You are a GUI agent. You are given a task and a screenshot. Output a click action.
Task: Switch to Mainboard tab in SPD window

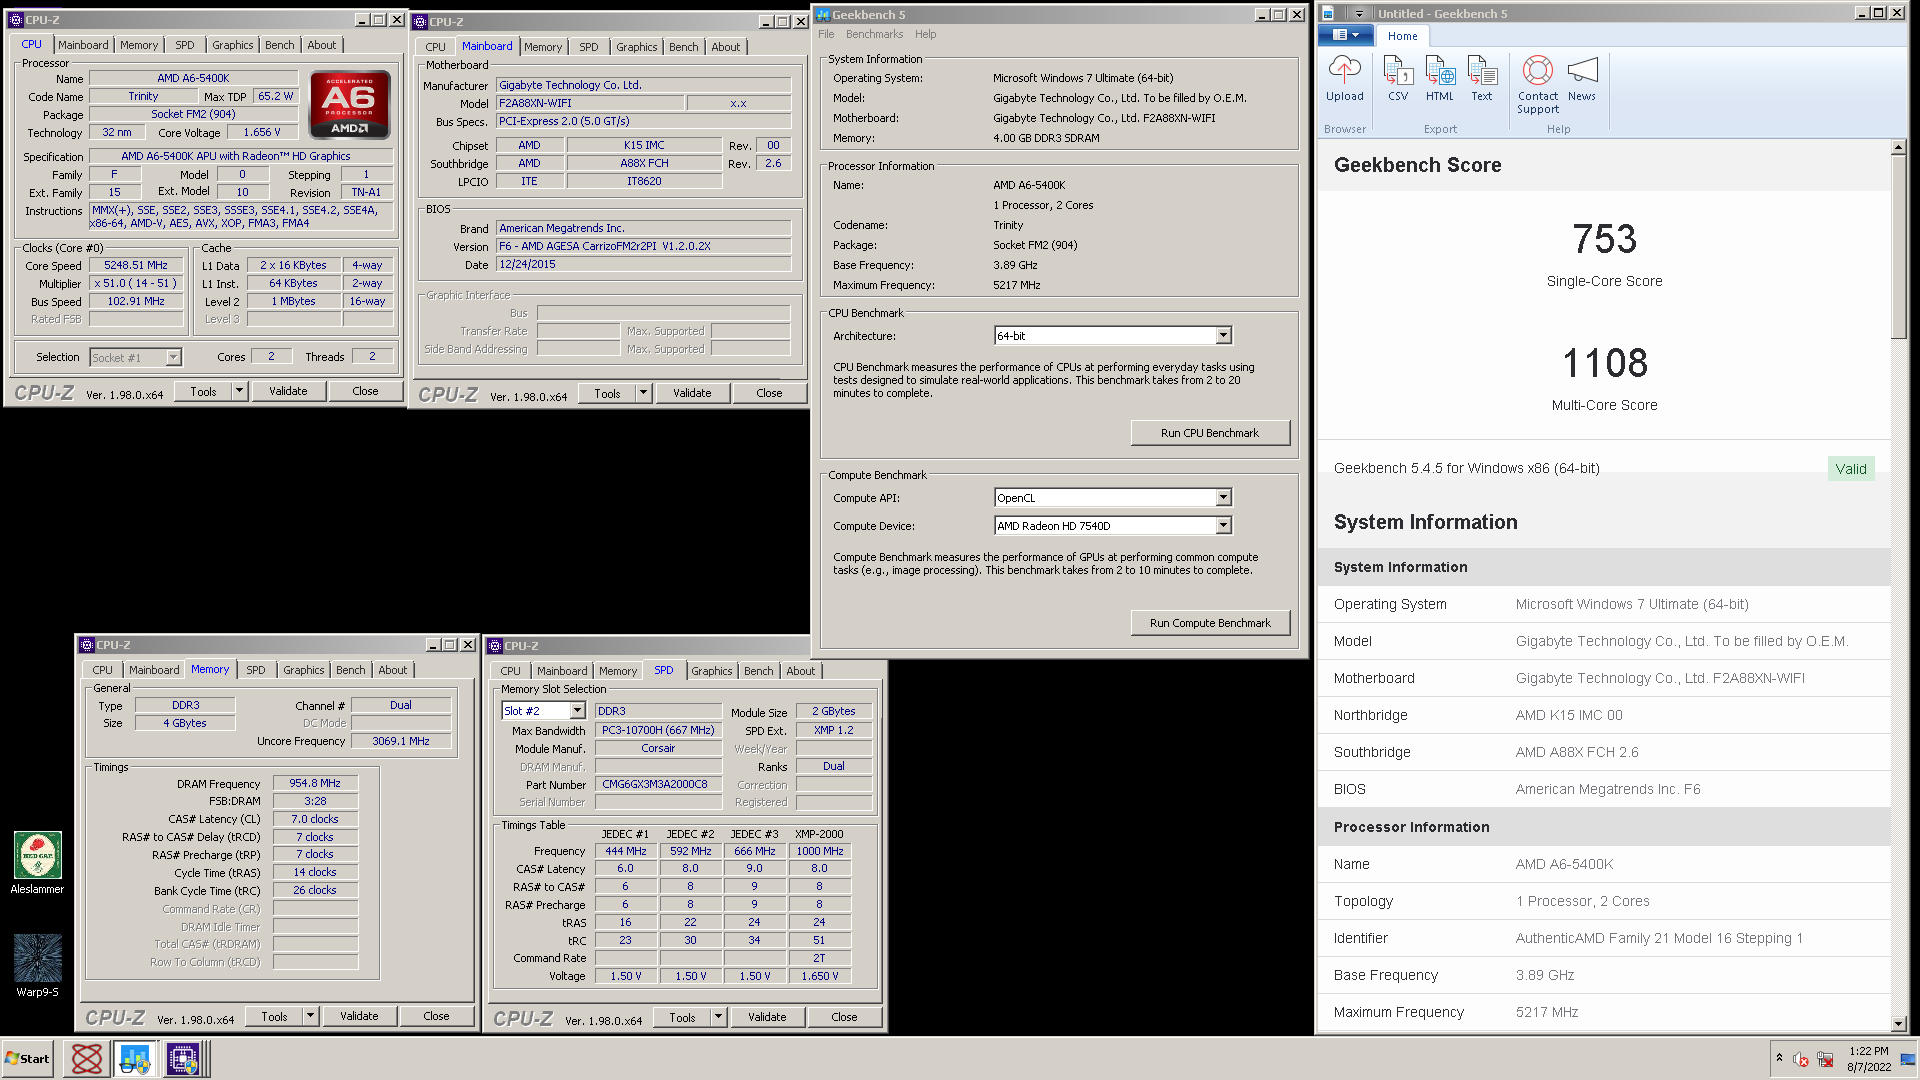562,671
